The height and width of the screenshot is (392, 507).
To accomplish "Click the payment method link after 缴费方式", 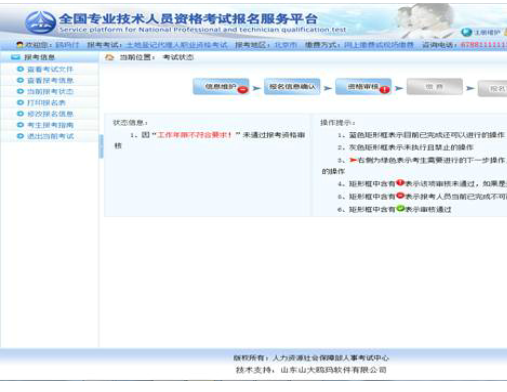I will click(379, 45).
